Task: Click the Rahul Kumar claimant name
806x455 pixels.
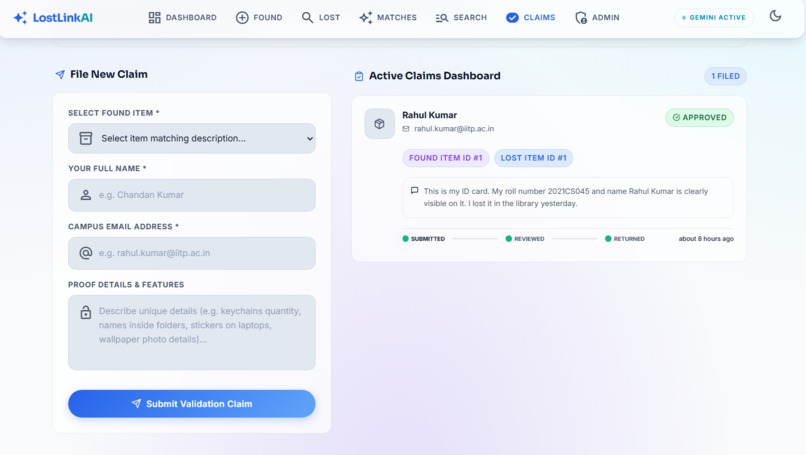Action: tap(429, 115)
